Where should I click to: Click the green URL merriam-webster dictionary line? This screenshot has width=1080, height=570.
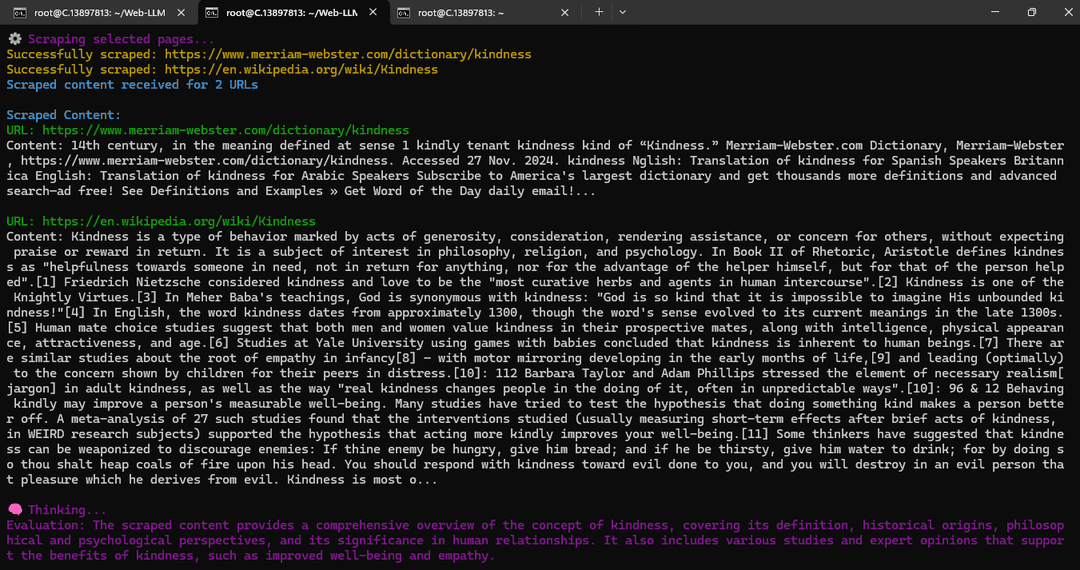[x=207, y=130]
